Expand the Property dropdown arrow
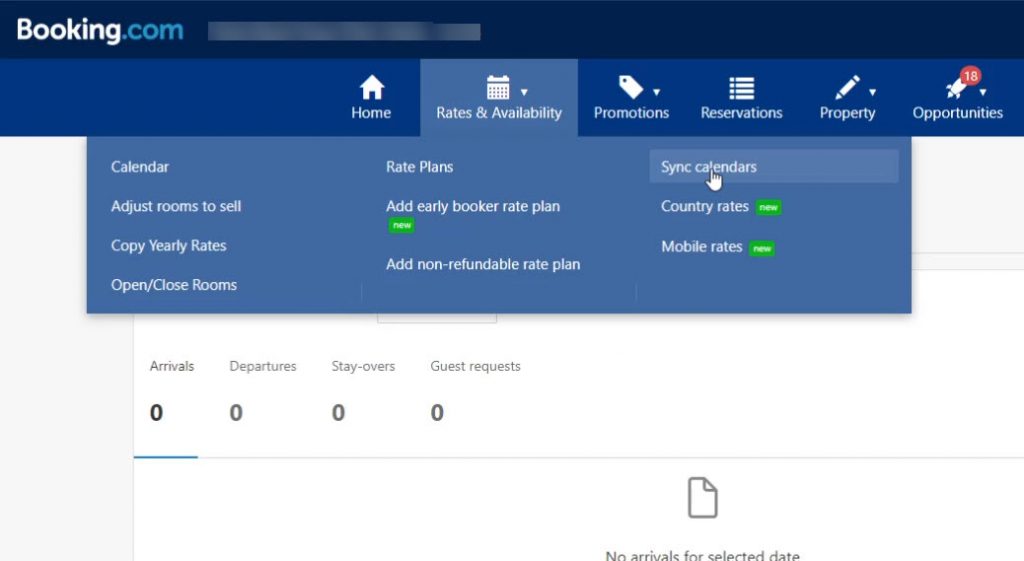 coord(872,92)
